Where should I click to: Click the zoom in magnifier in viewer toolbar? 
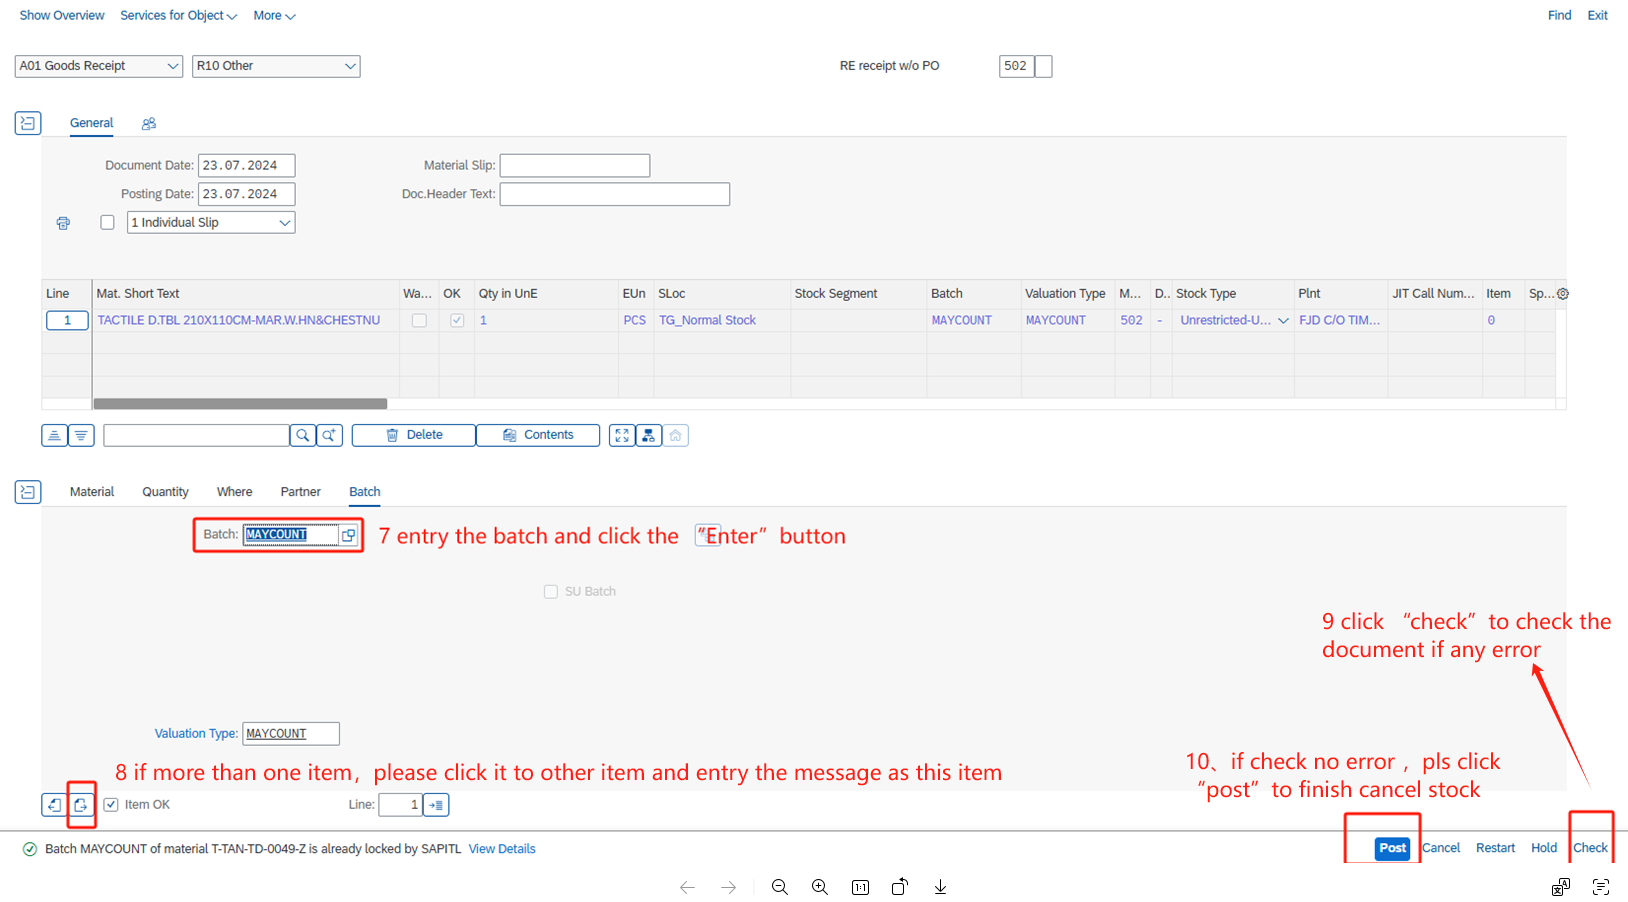tap(819, 887)
